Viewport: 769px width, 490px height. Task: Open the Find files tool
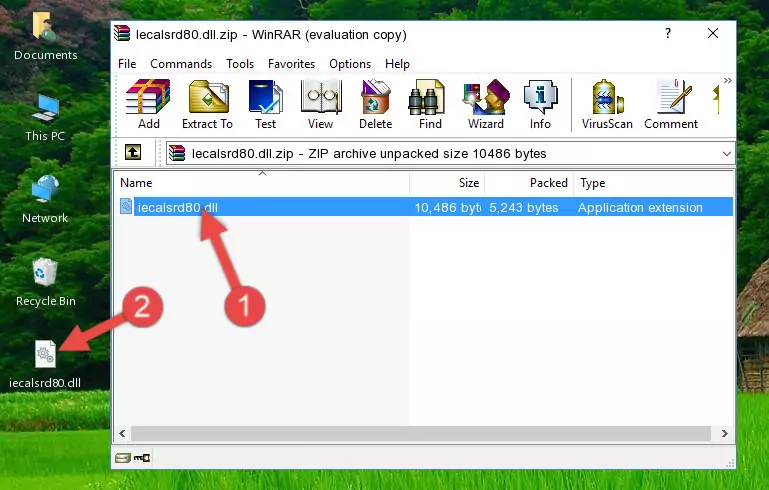click(x=430, y=104)
